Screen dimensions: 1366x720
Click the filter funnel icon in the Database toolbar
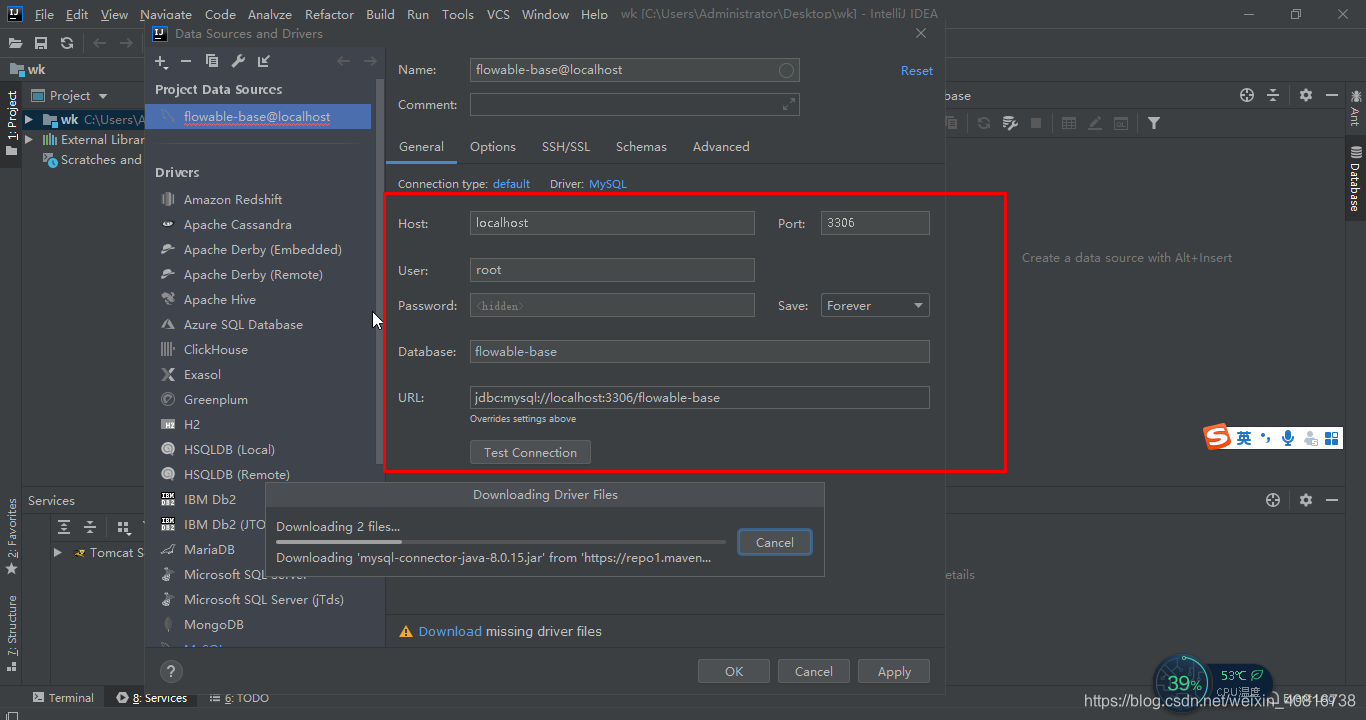[1154, 123]
